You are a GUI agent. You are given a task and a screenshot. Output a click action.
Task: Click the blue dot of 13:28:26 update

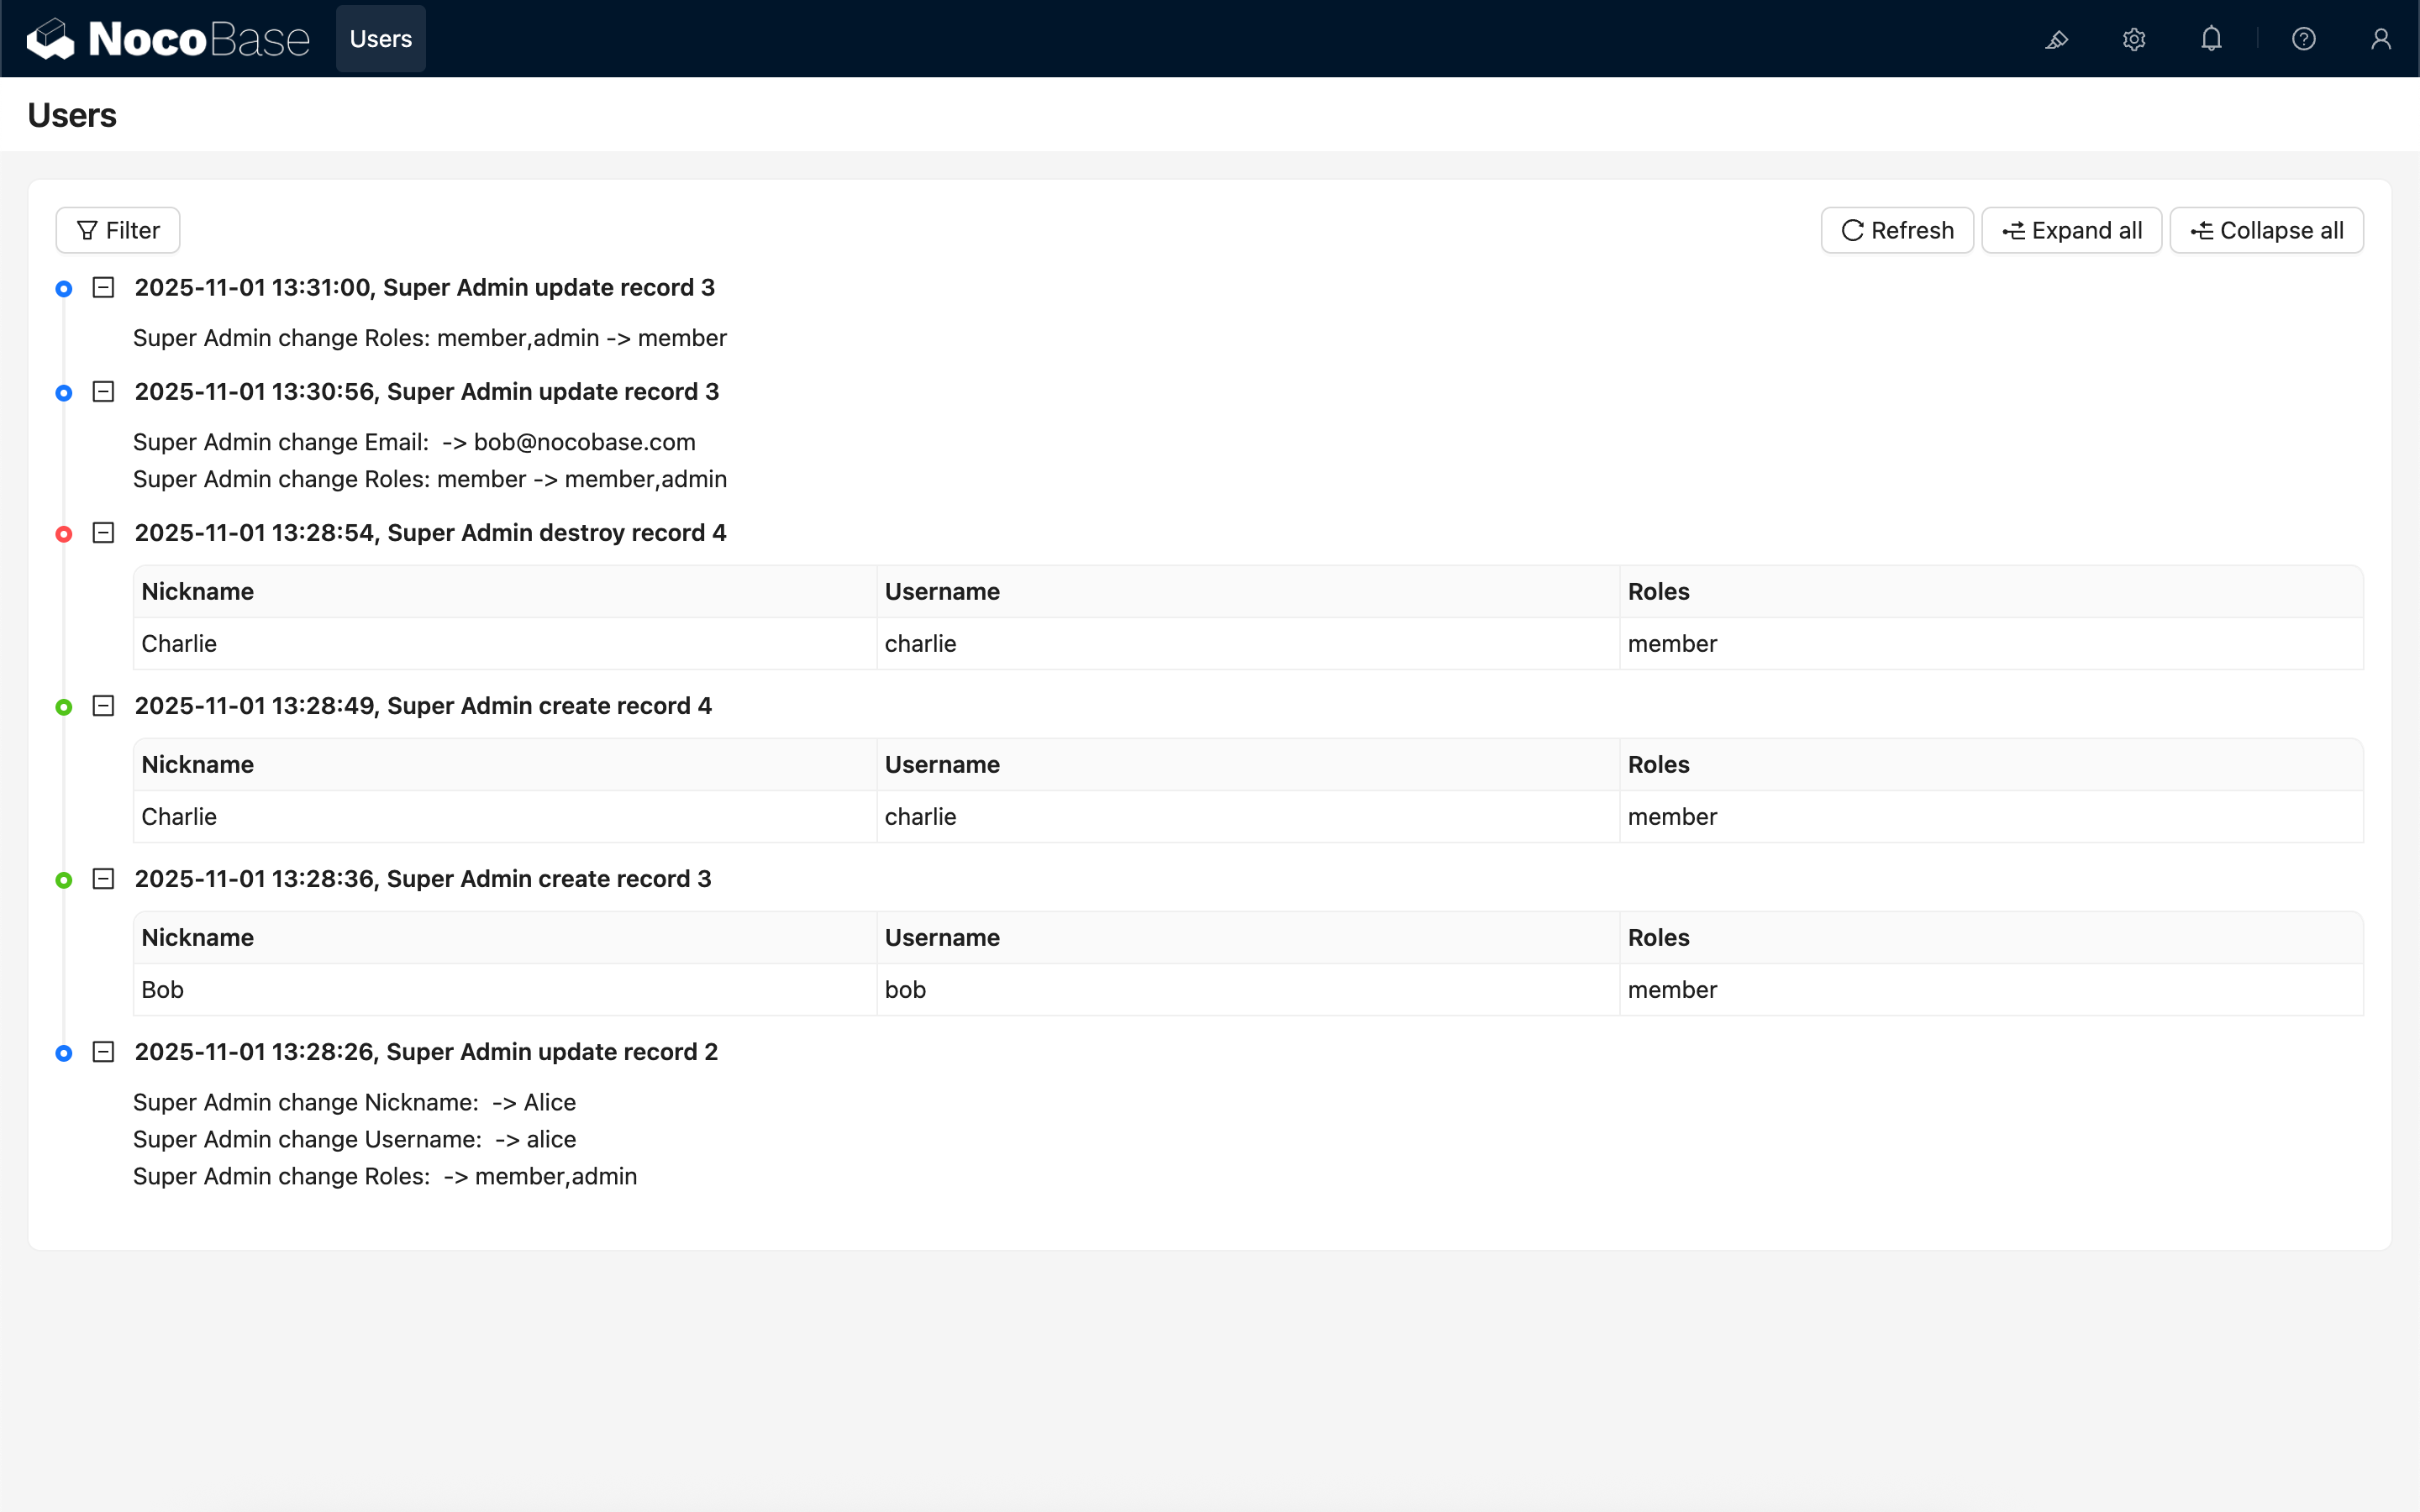pos(64,1053)
